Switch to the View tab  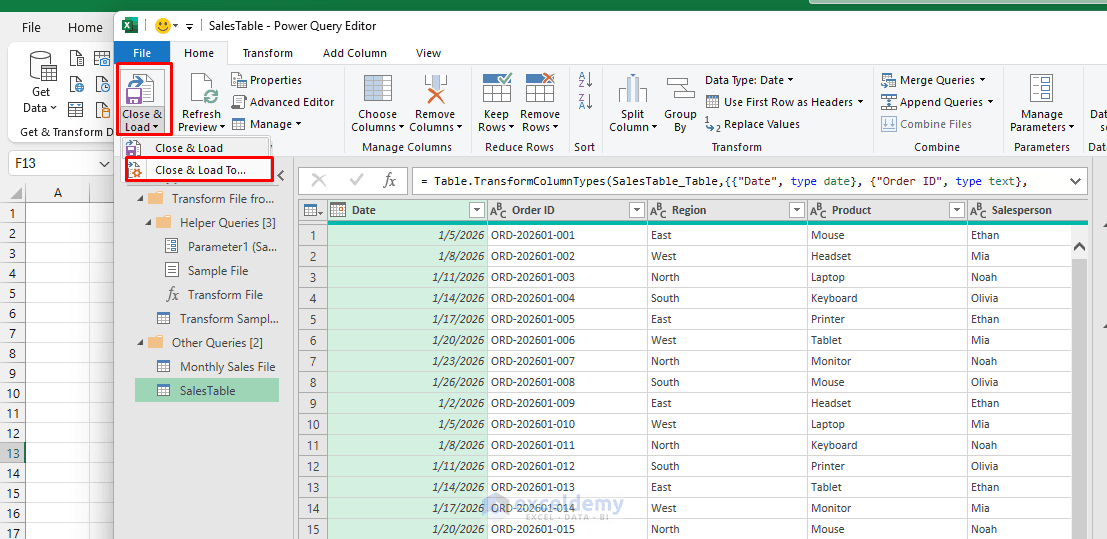click(x=429, y=53)
